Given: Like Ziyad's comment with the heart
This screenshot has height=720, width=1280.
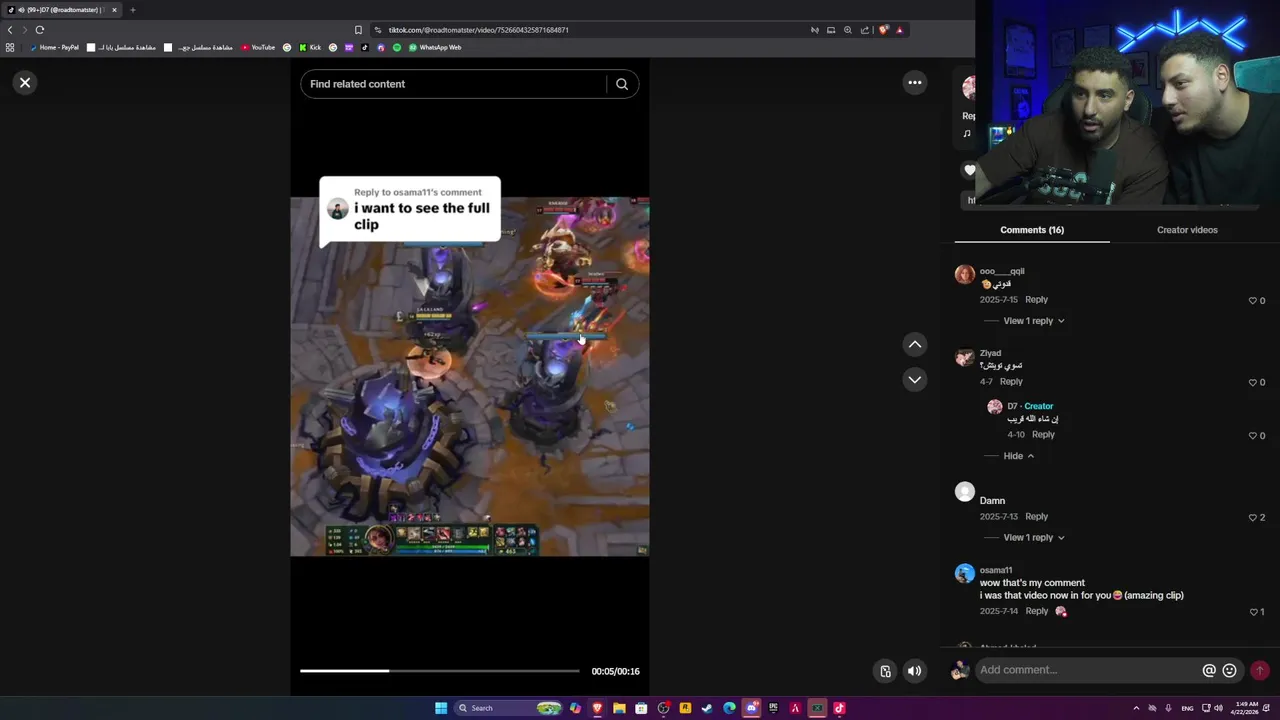Looking at the screenshot, I should [x=1252, y=383].
